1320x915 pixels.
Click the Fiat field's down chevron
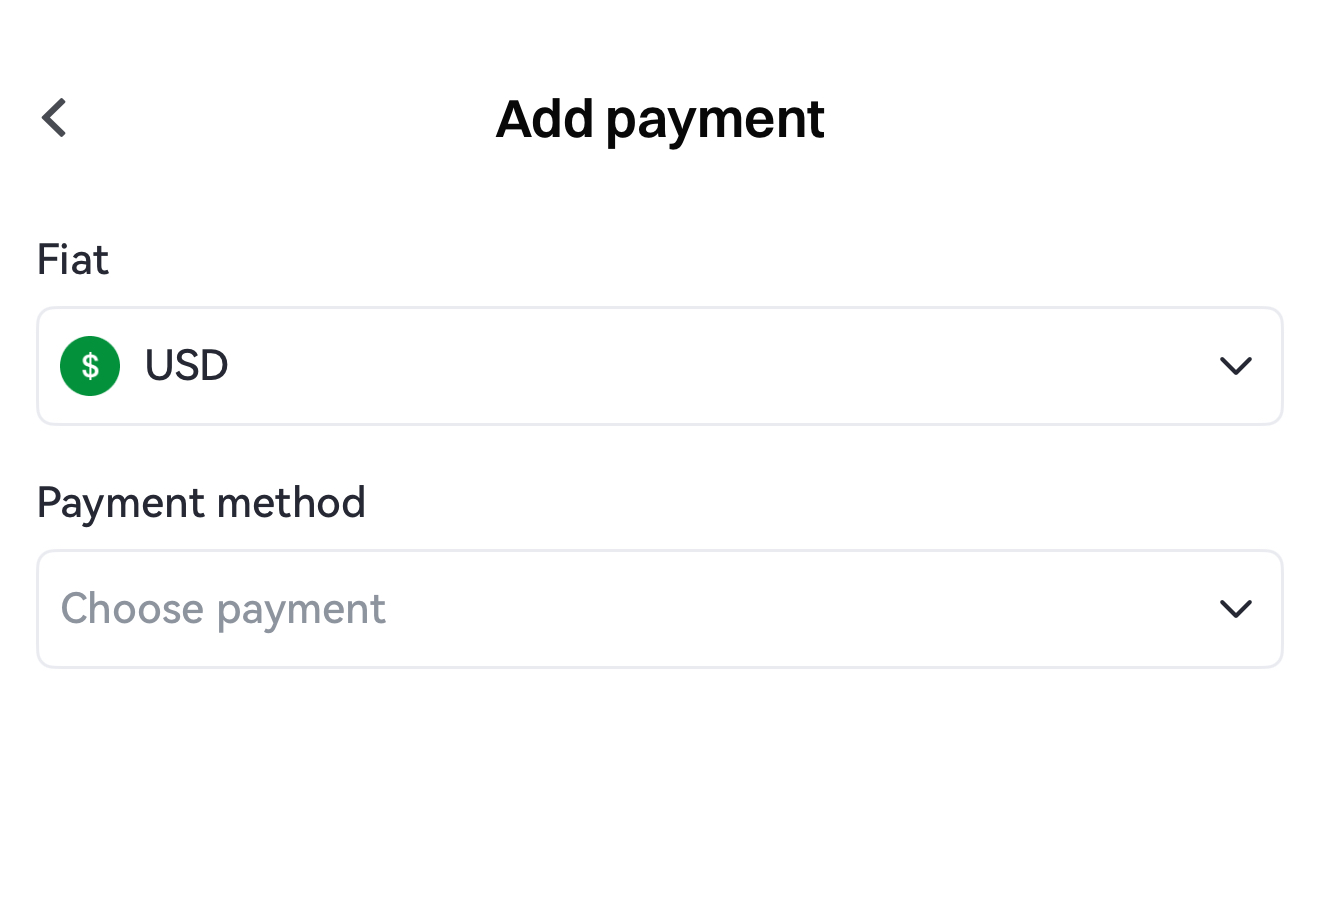point(1236,366)
